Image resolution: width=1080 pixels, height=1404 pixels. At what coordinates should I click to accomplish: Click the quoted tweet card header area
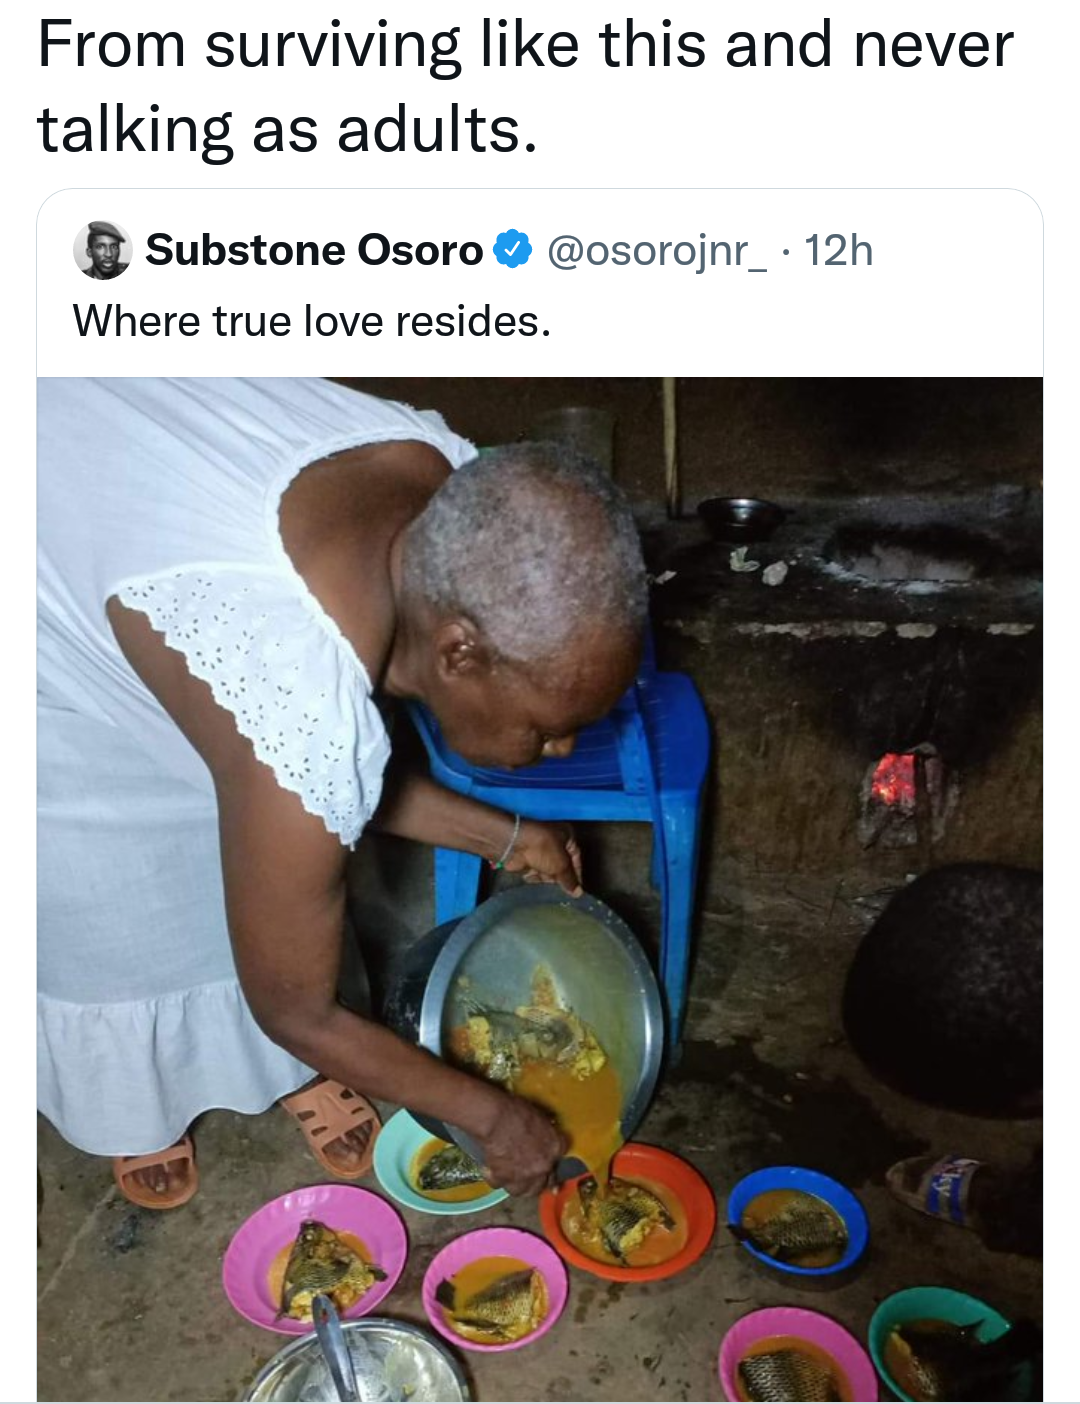coord(540,283)
